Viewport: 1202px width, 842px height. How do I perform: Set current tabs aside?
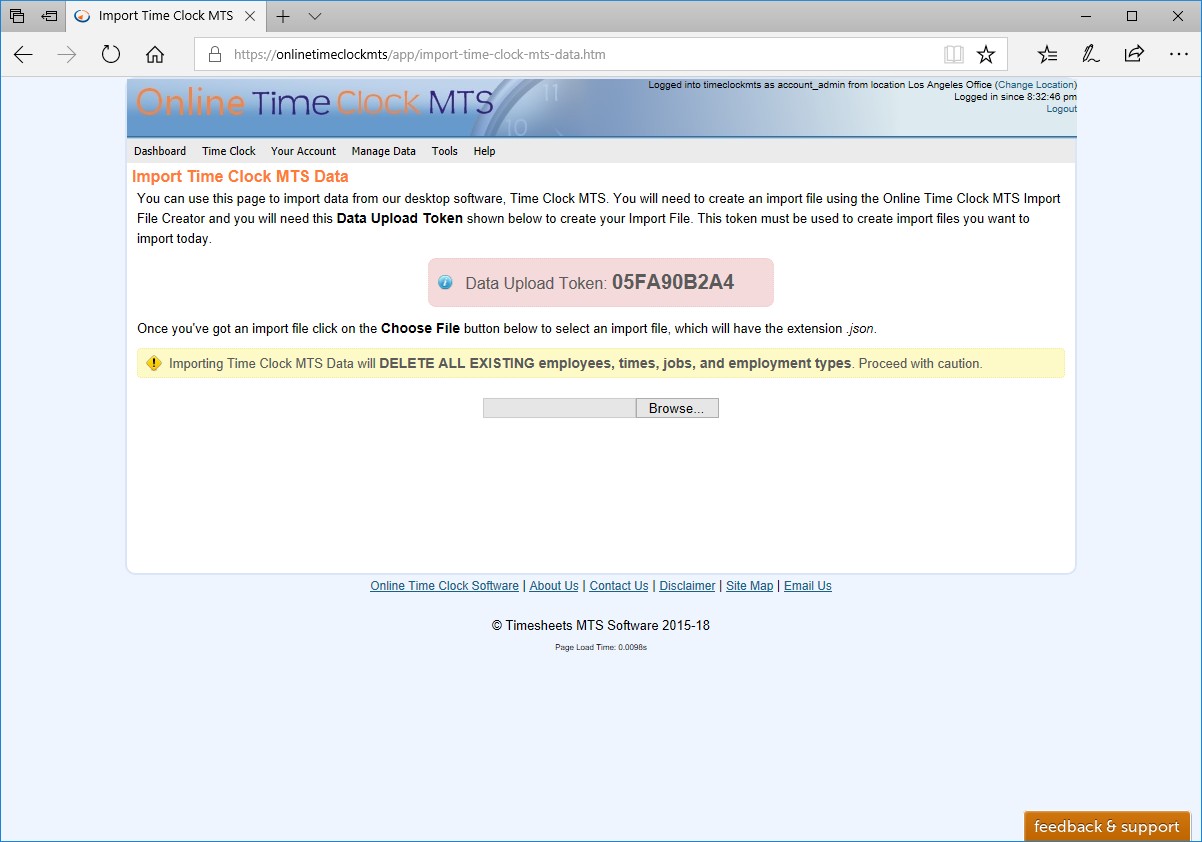49,16
